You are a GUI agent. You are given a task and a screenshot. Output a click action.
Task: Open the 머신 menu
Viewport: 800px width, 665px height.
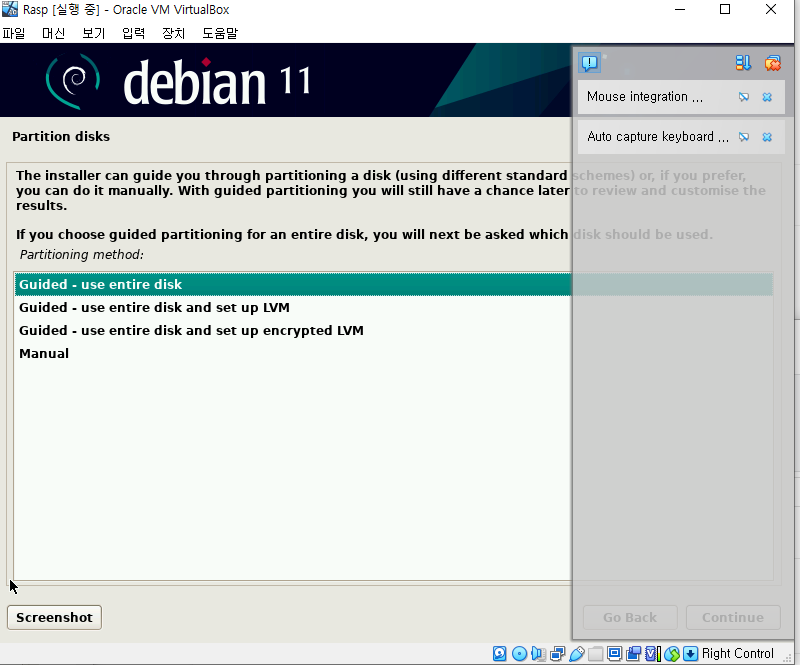coord(54,33)
